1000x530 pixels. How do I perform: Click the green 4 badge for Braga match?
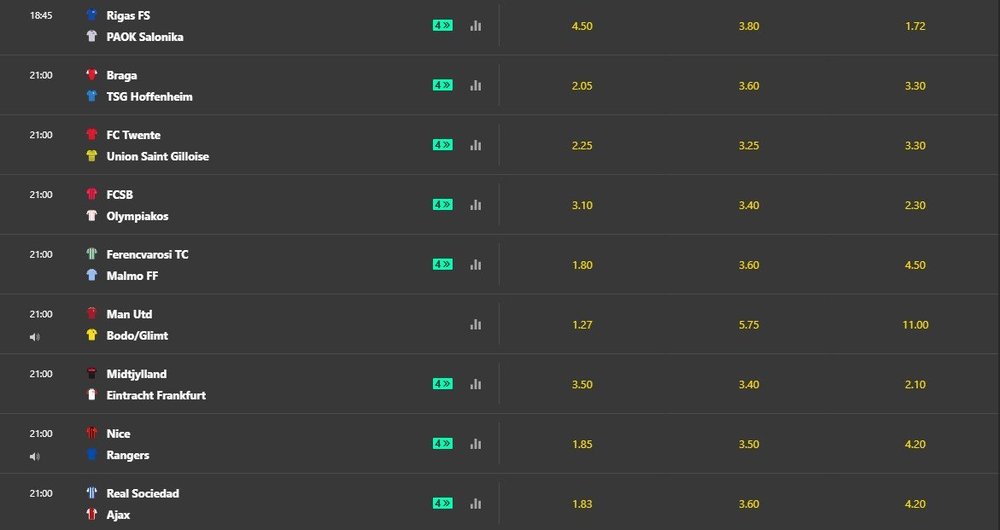coord(443,85)
